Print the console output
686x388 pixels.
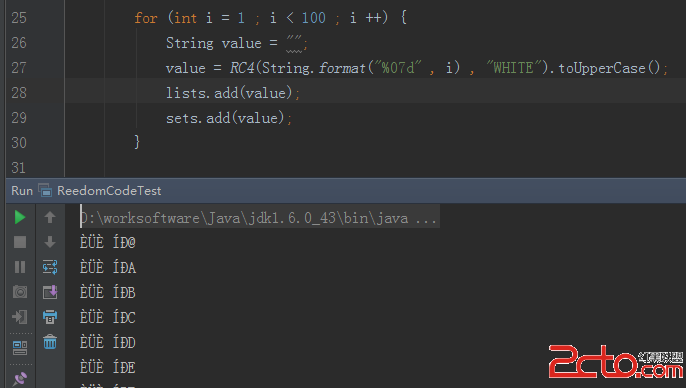pos(50,317)
